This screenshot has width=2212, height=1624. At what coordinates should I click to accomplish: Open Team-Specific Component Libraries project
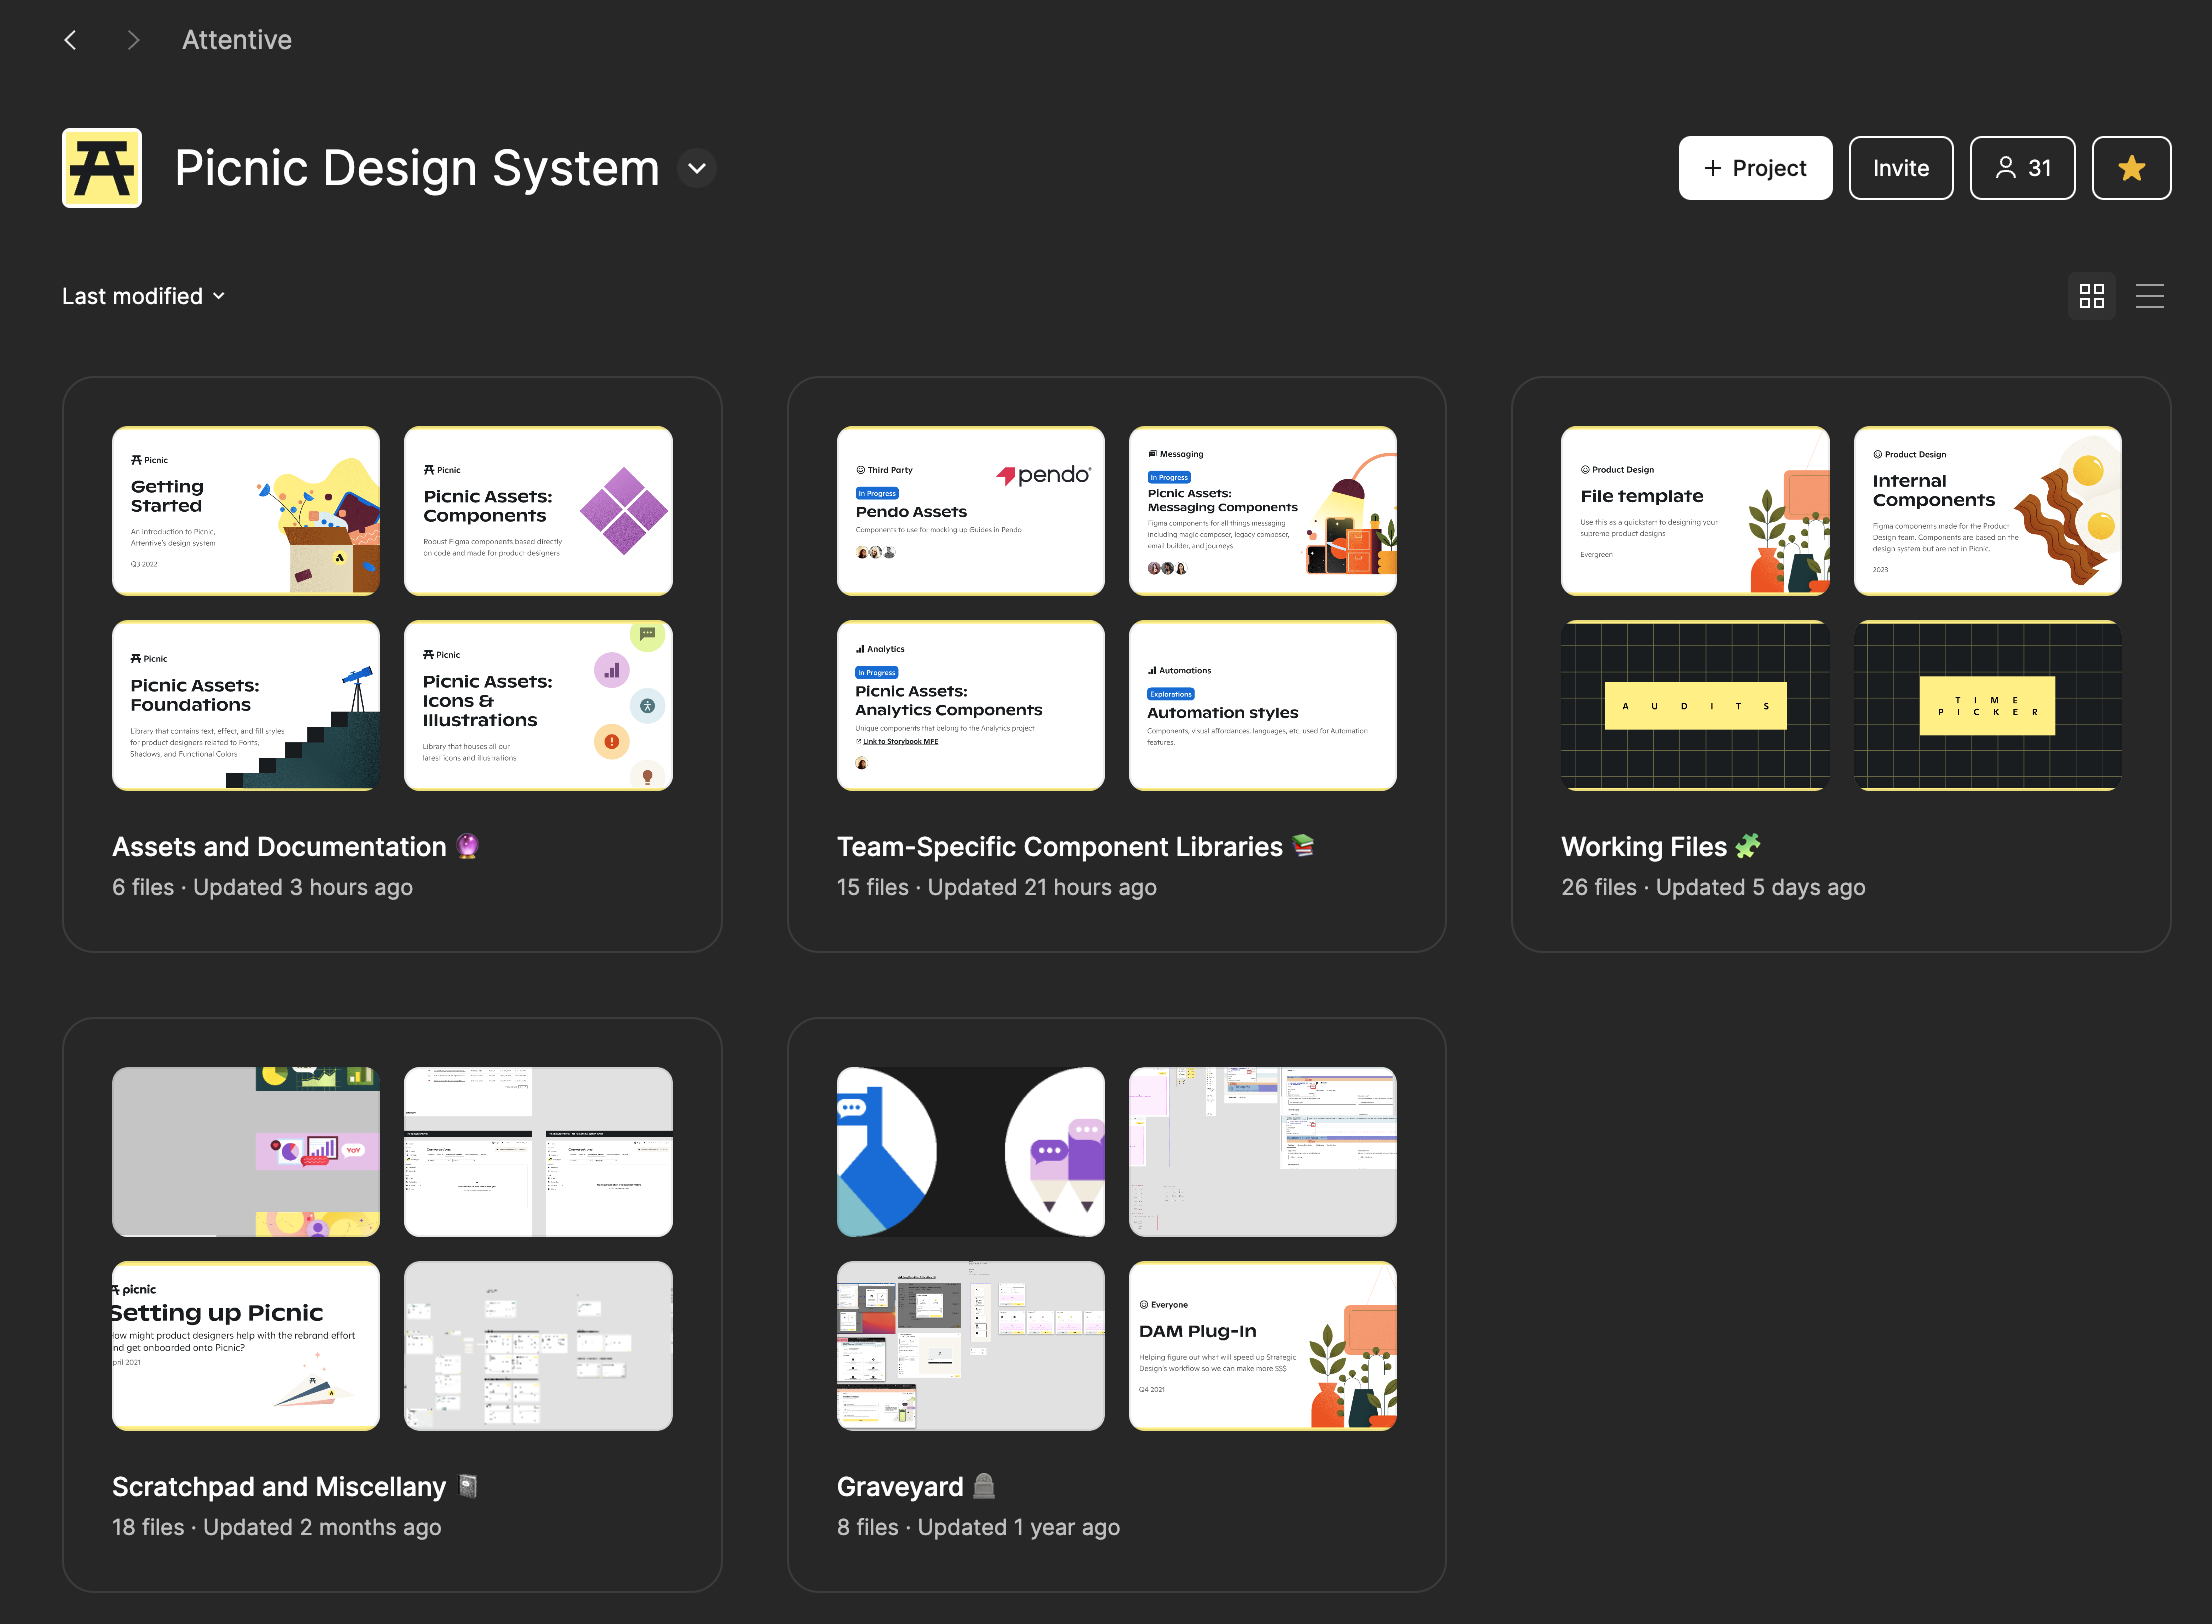(1059, 847)
